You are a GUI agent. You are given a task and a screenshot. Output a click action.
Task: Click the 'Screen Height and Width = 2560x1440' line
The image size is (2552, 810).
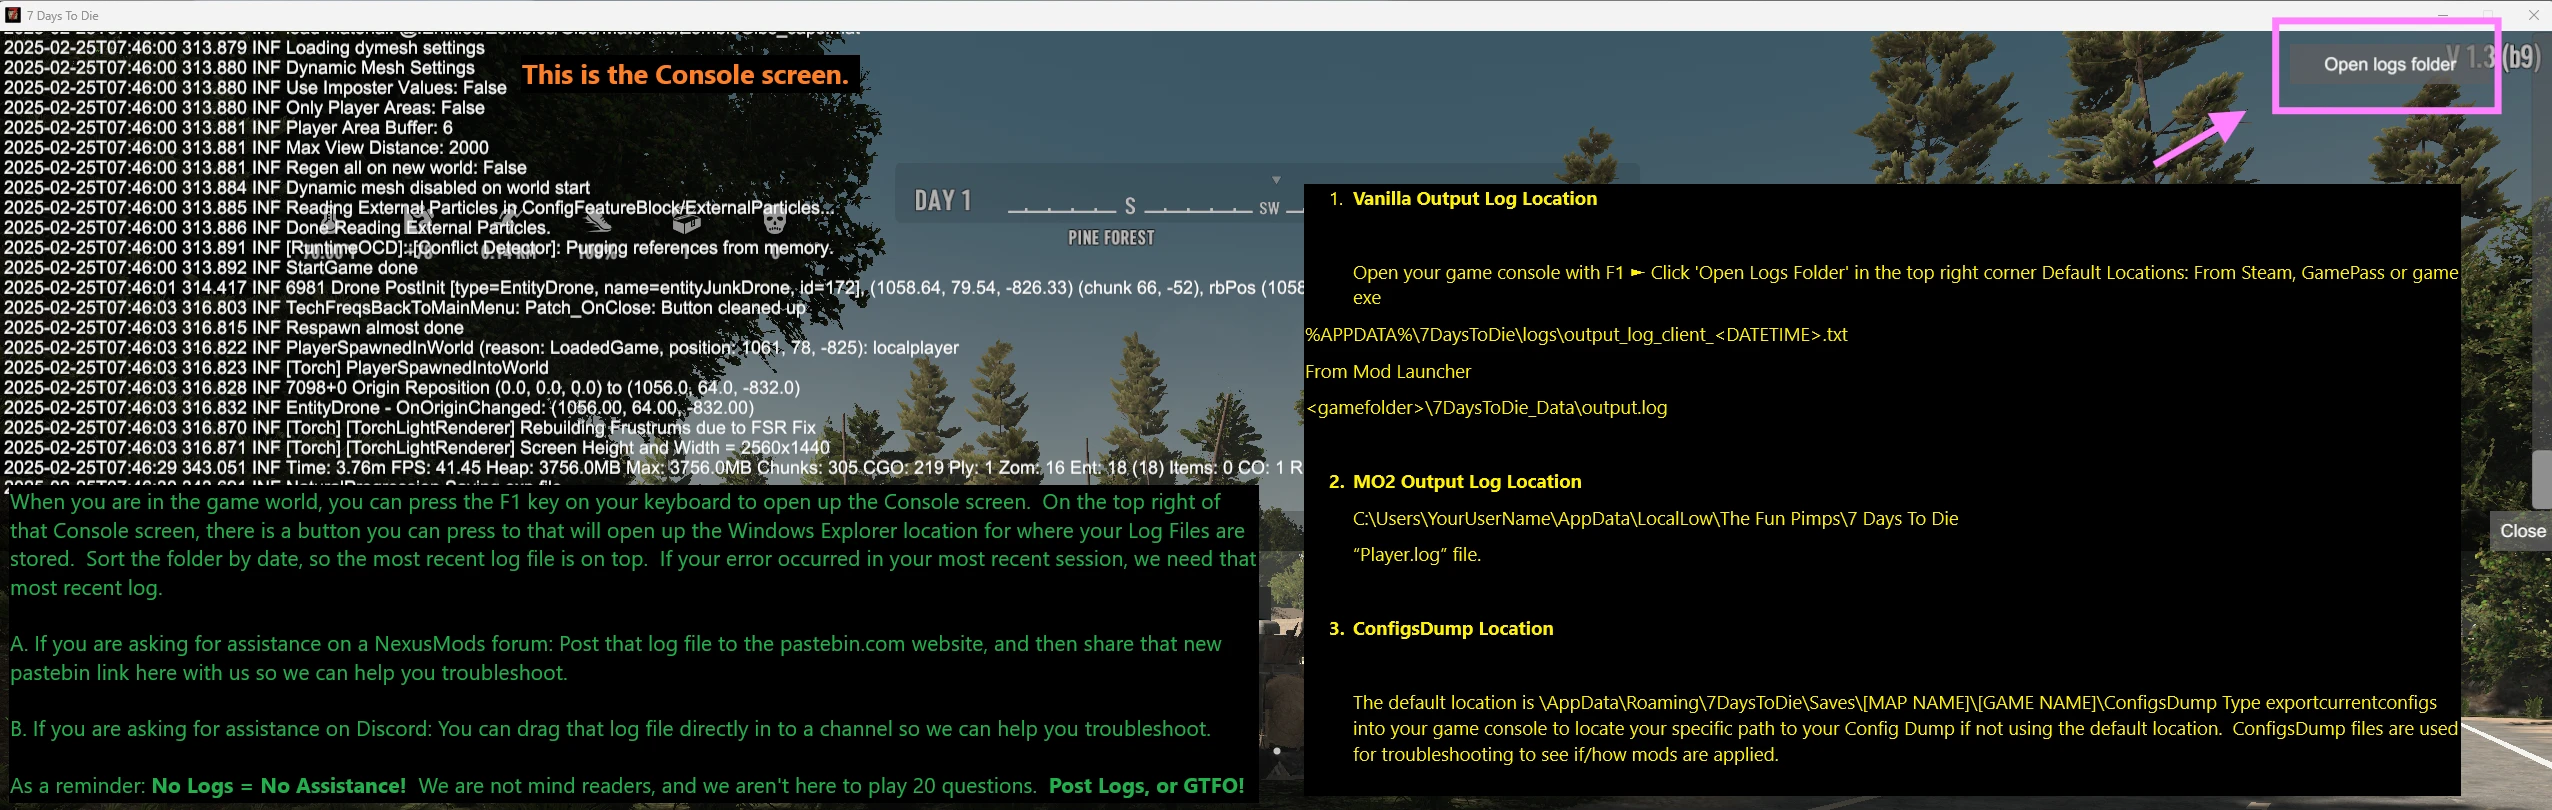[x=417, y=448]
